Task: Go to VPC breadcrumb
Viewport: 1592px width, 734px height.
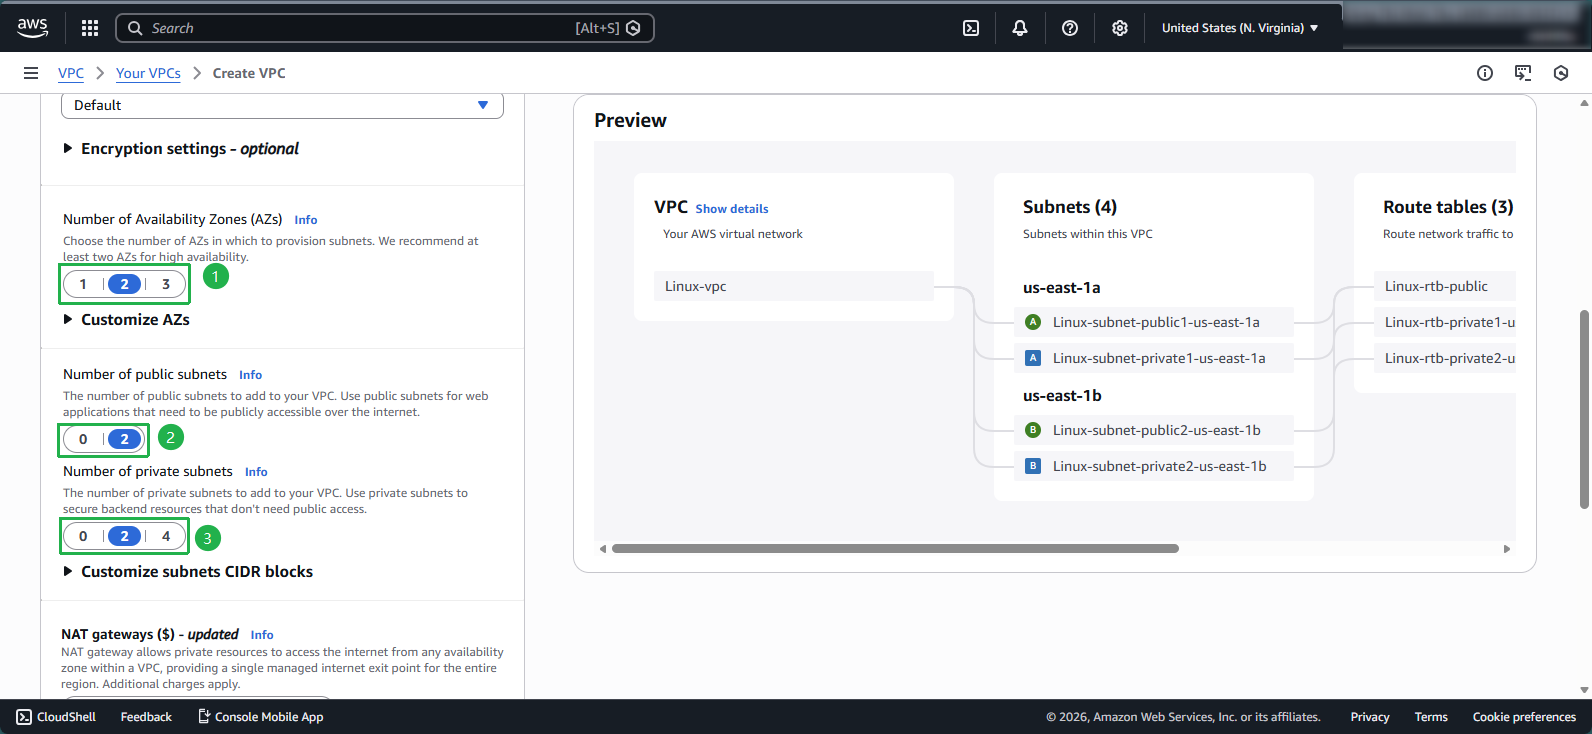Action: (71, 73)
